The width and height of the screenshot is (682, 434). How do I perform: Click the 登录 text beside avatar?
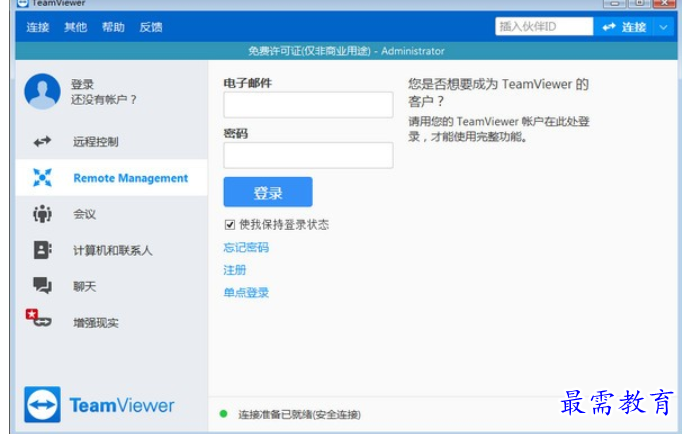82,84
